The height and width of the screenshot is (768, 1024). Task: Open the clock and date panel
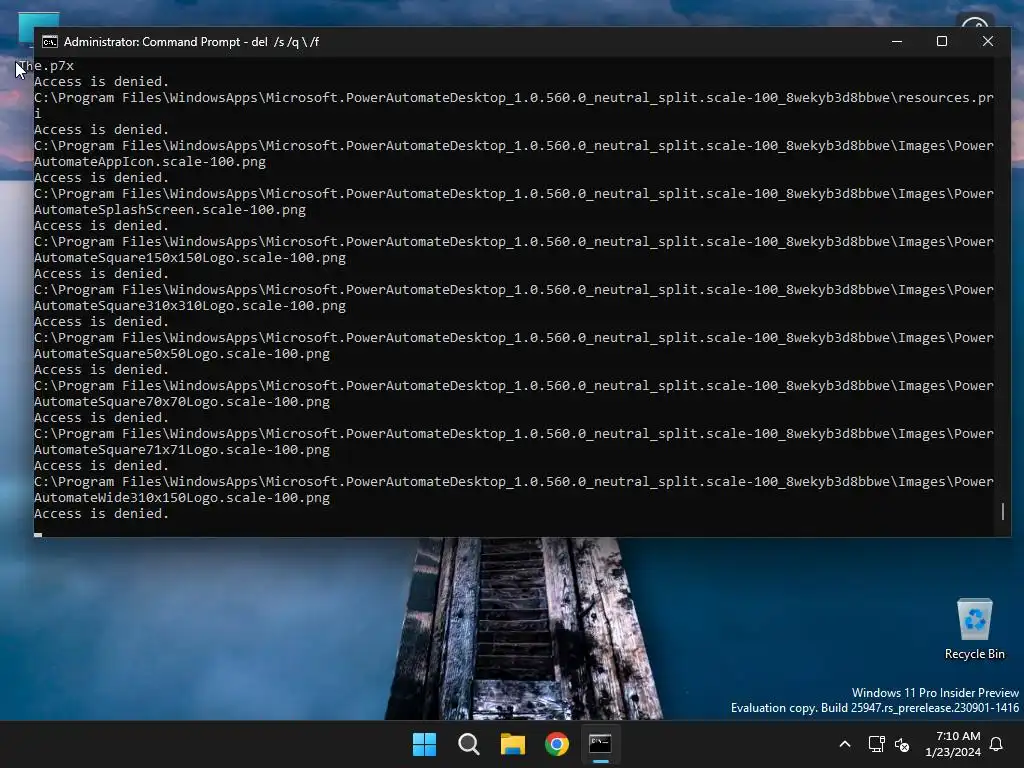[953, 744]
